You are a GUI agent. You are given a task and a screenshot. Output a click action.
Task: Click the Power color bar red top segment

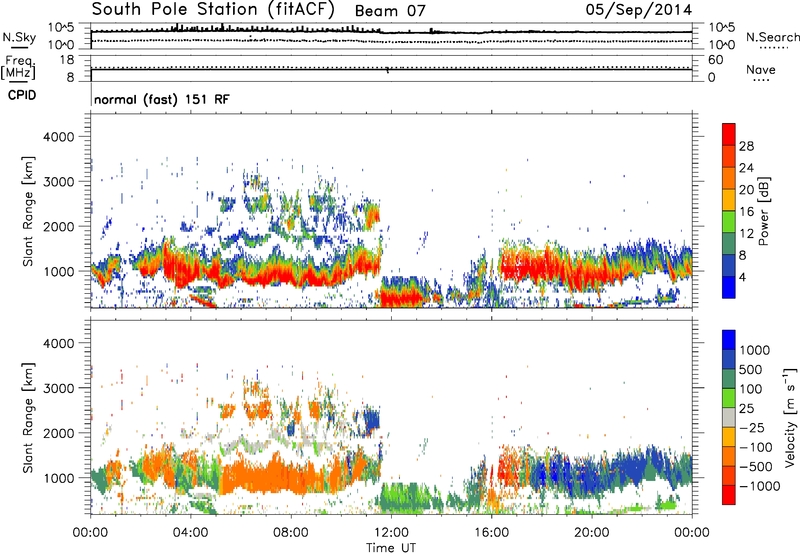729,135
